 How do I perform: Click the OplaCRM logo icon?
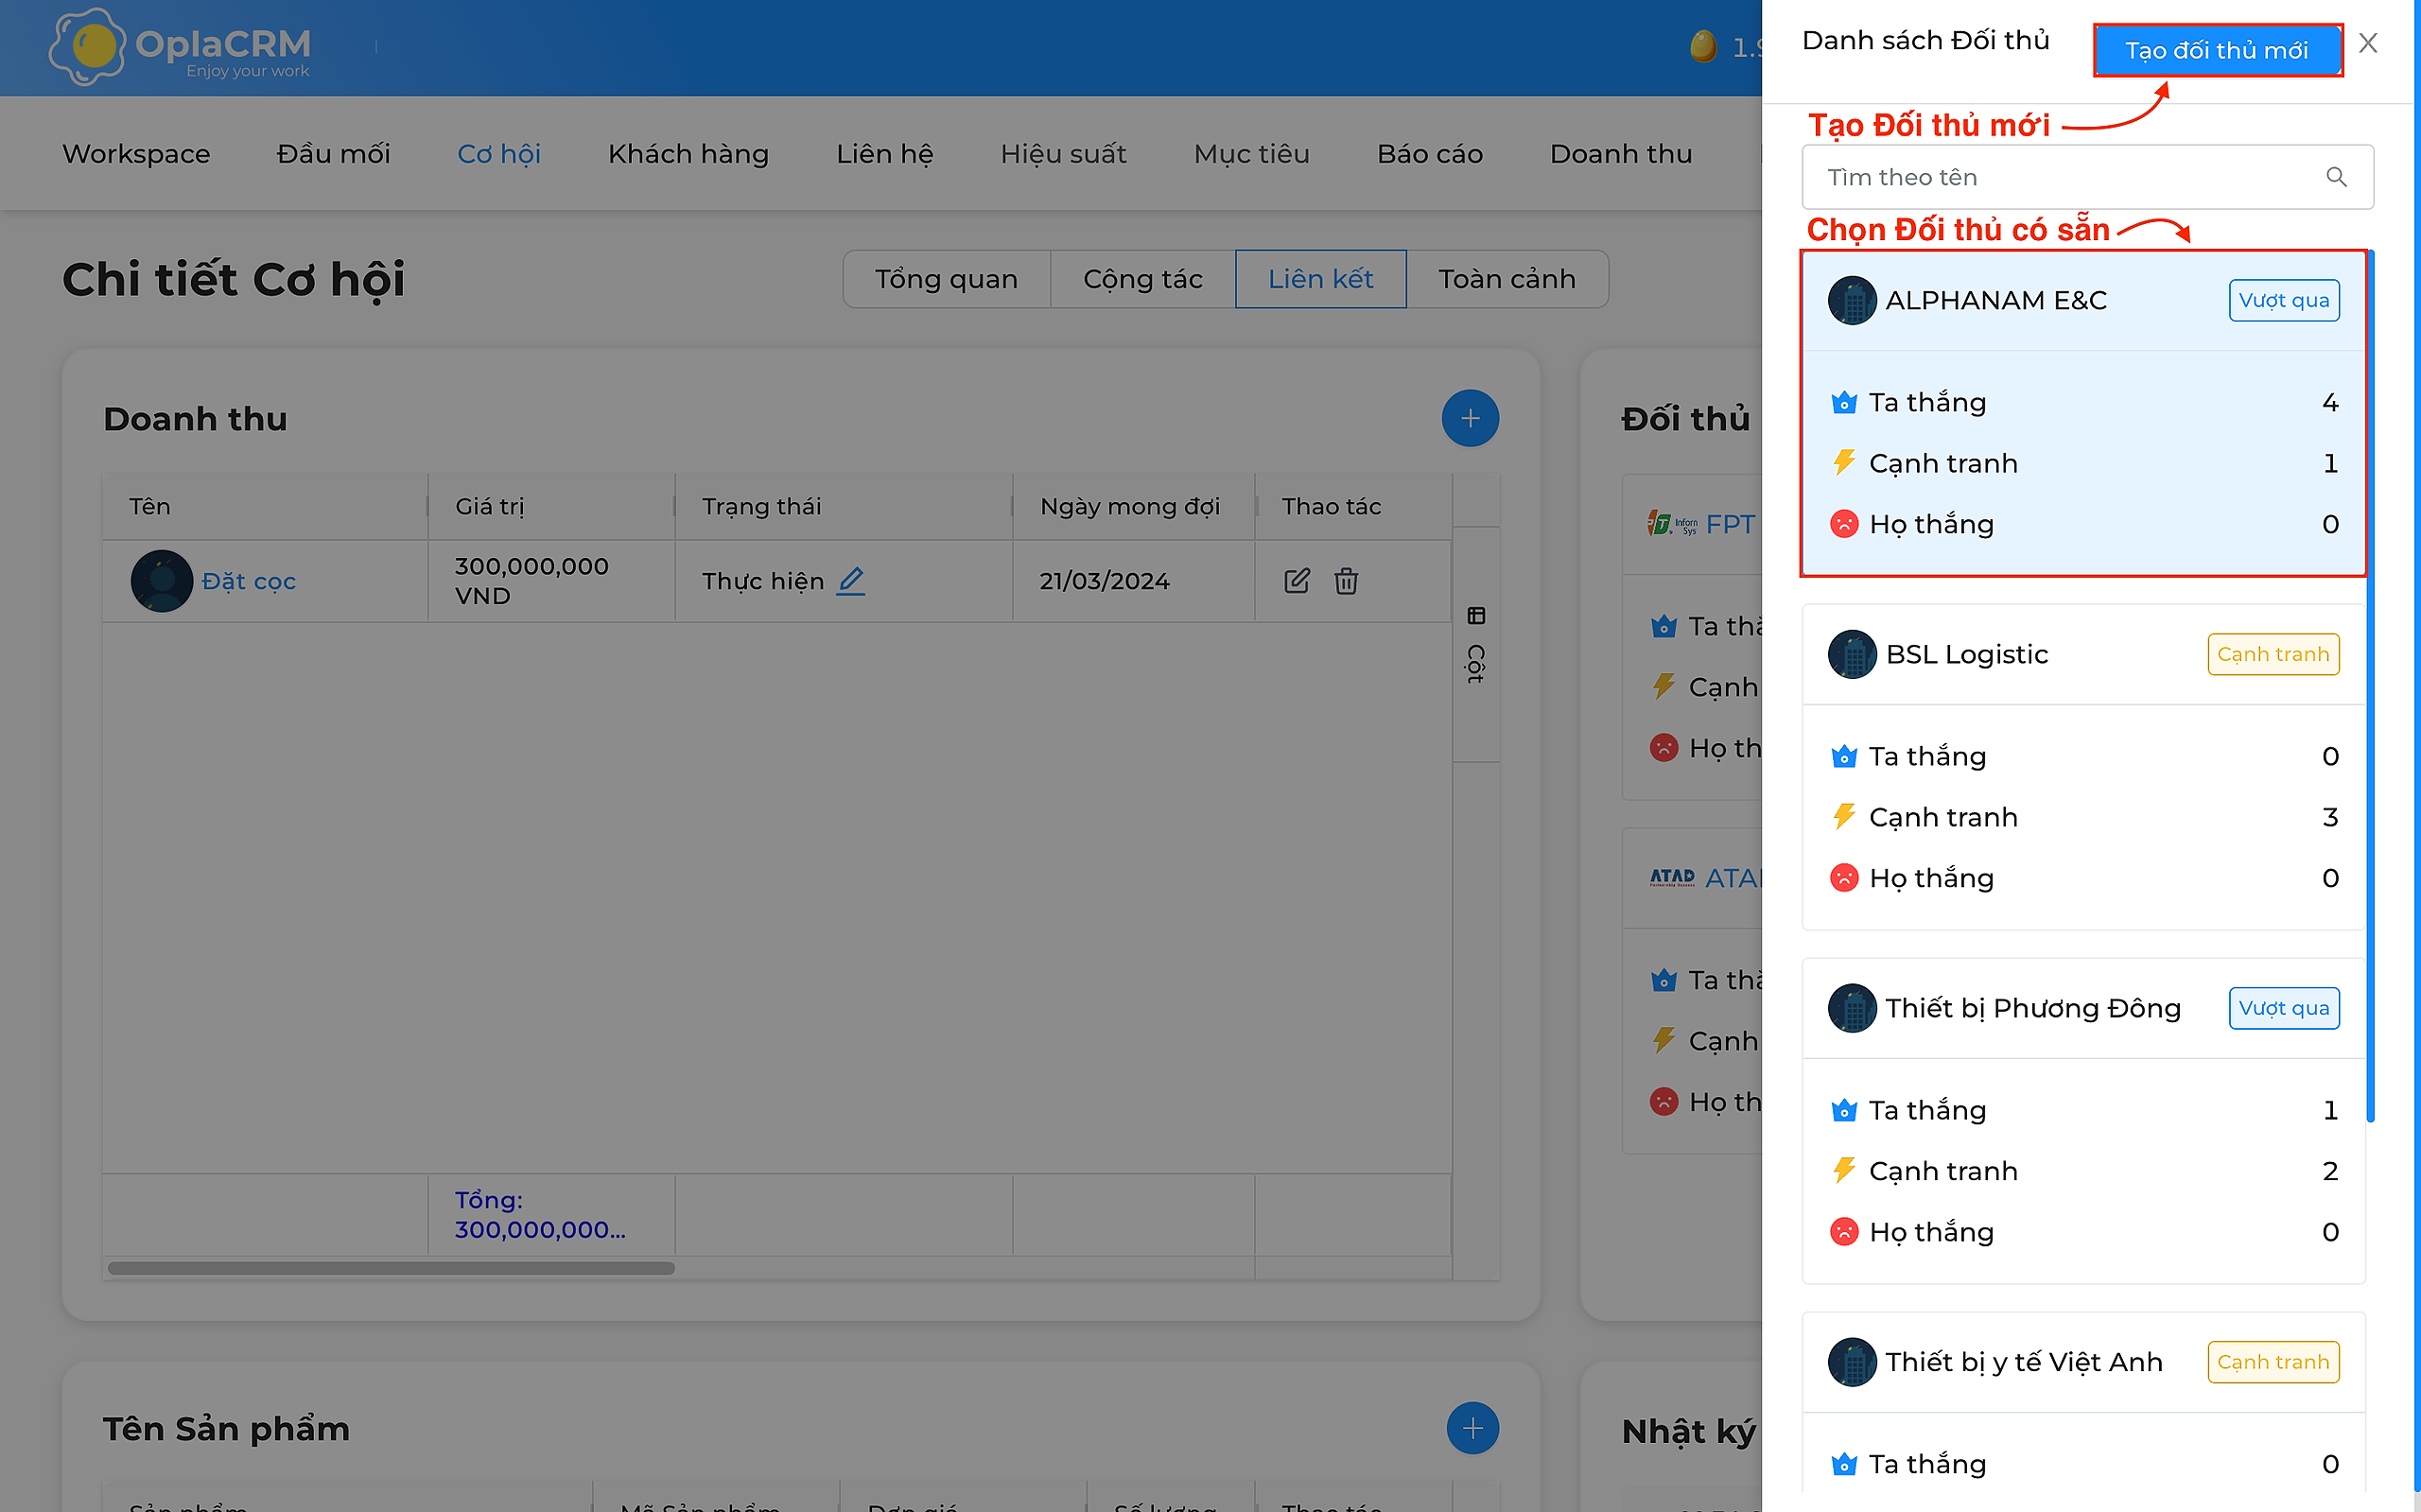click(87, 46)
